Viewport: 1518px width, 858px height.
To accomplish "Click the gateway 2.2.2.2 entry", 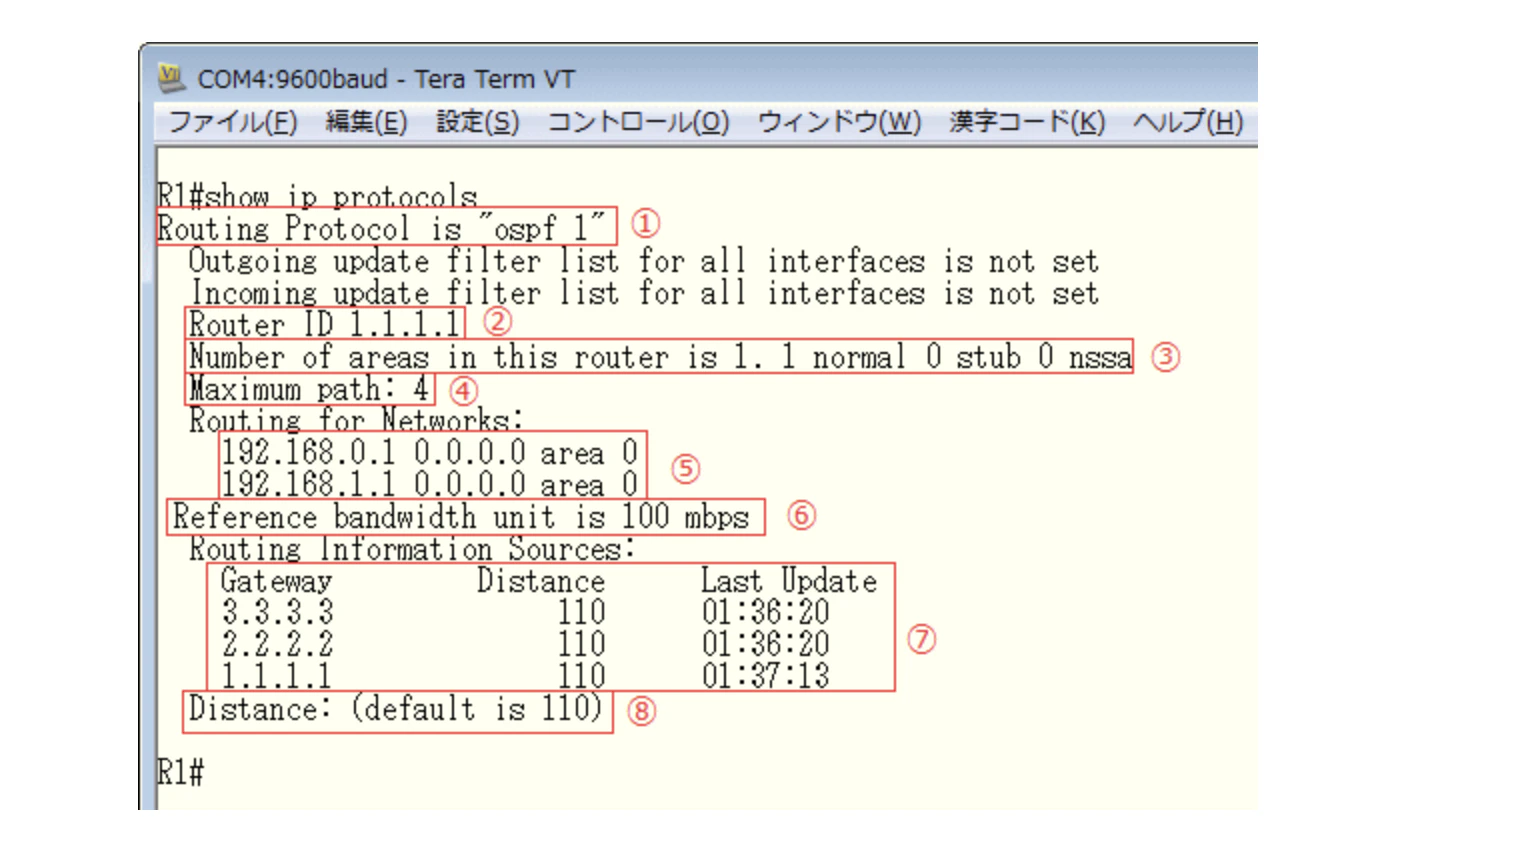I will pos(277,644).
